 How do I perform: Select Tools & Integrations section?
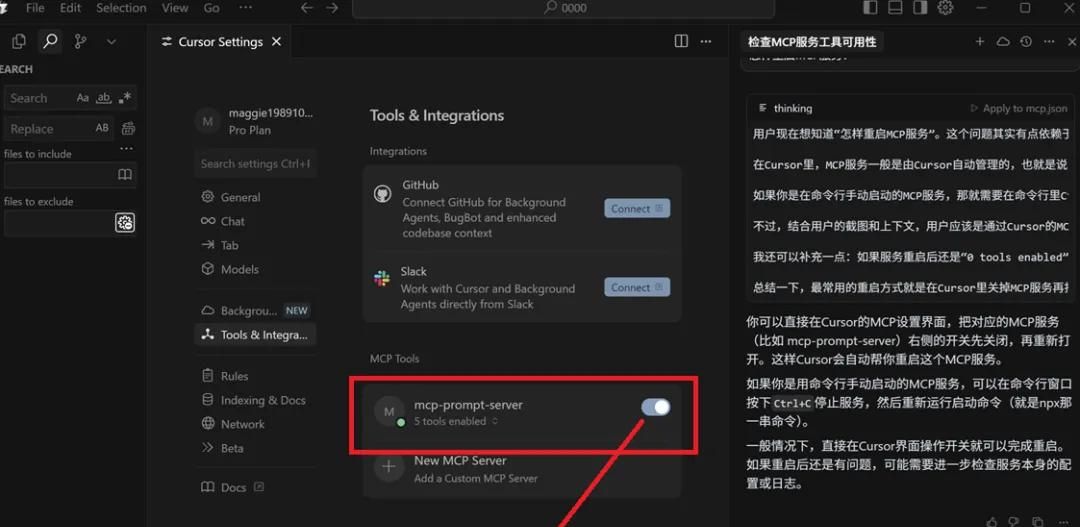click(x=256, y=335)
